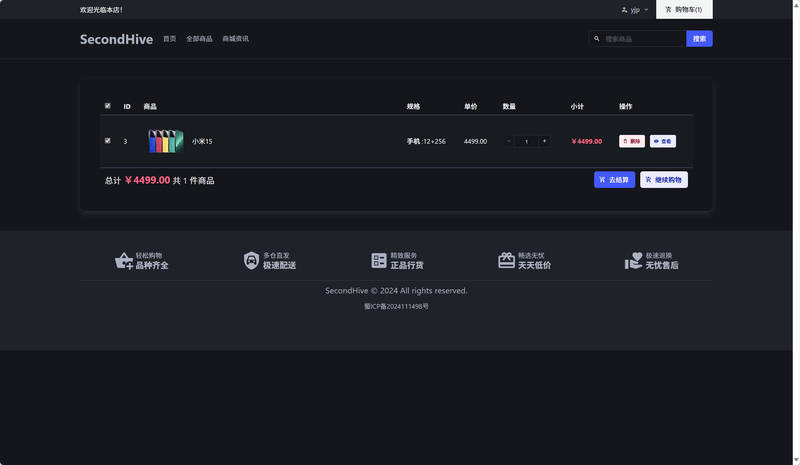Screen dimensions: 800x465
Task: Click the blue 去结算 checkout button
Action: pyautogui.click(x=614, y=180)
